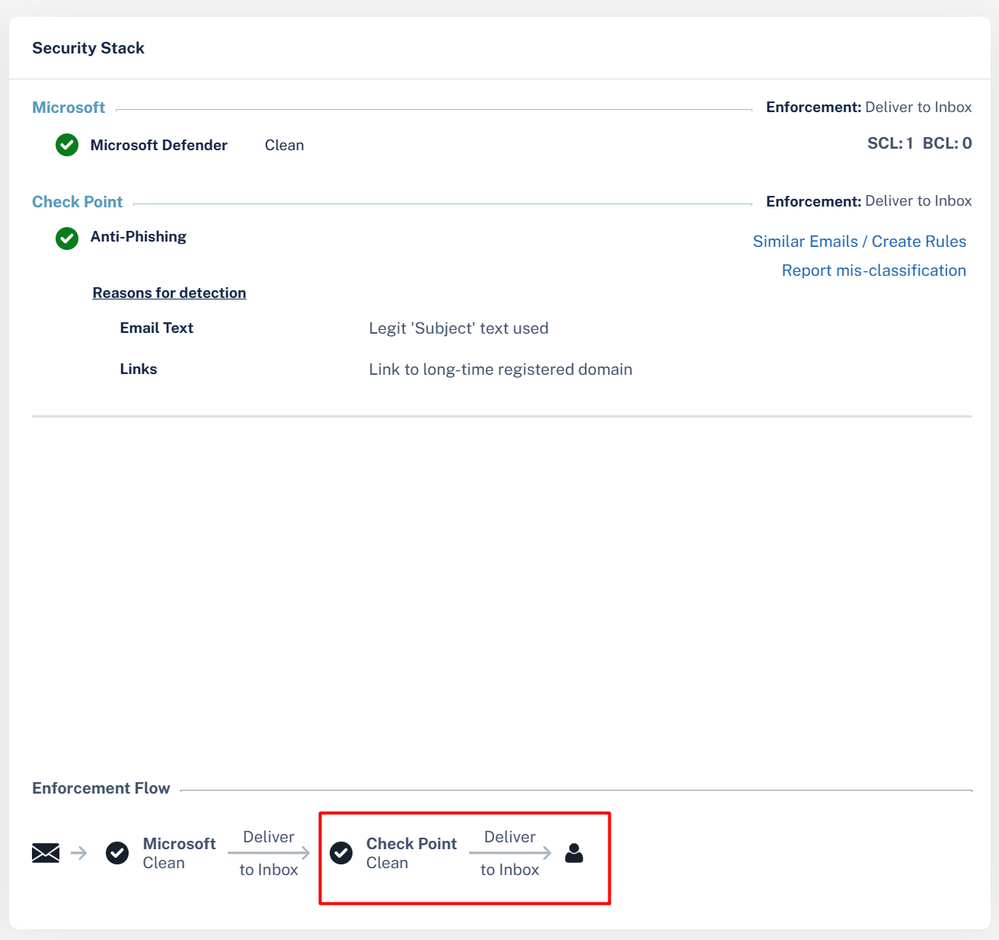Click the green checkmark beside Anti-Phishing

(x=67, y=238)
